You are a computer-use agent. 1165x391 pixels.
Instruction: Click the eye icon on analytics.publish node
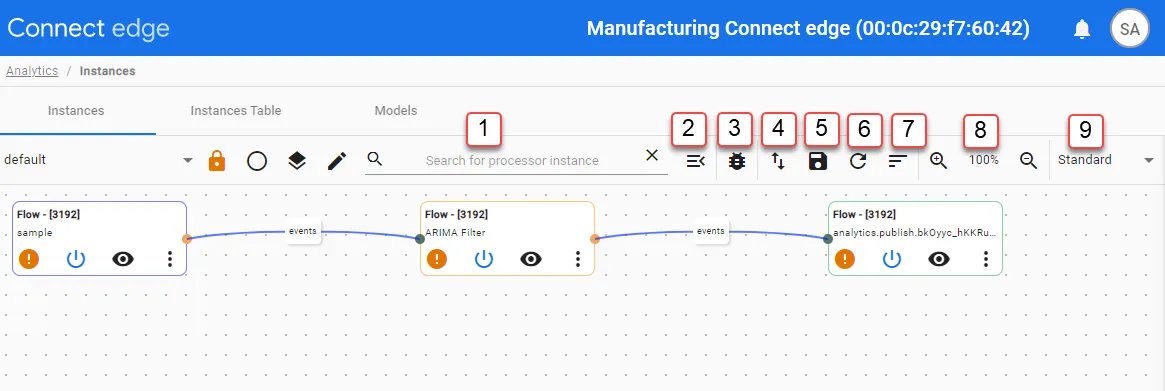[x=939, y=259]
